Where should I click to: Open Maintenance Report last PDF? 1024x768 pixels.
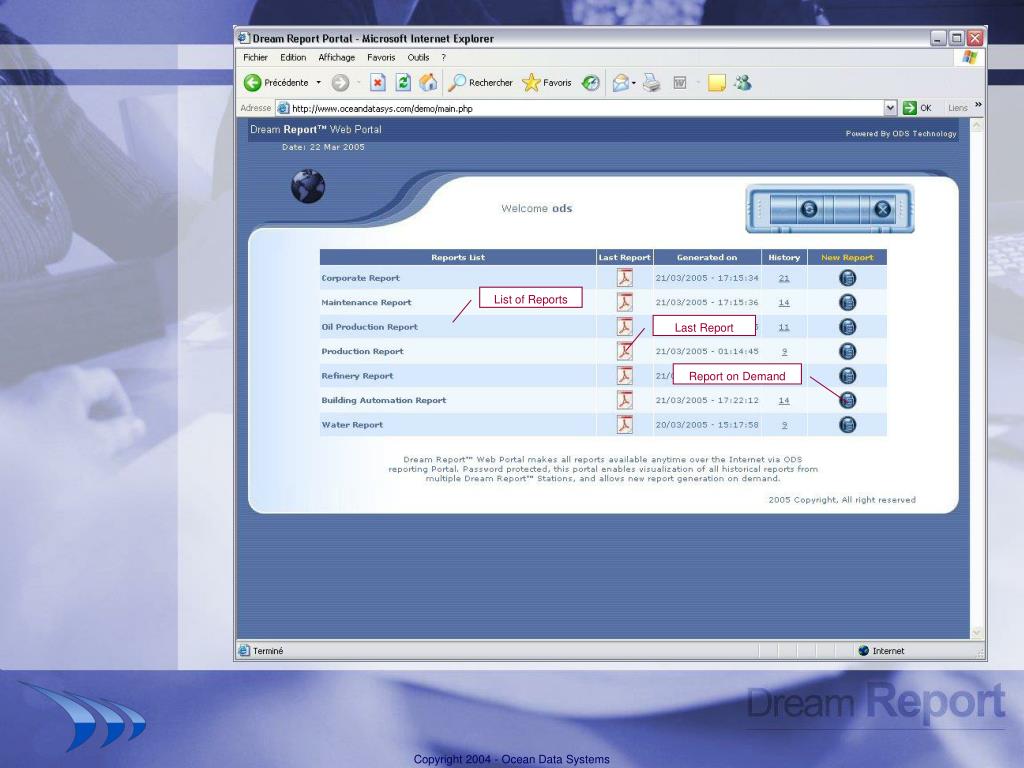625,302
